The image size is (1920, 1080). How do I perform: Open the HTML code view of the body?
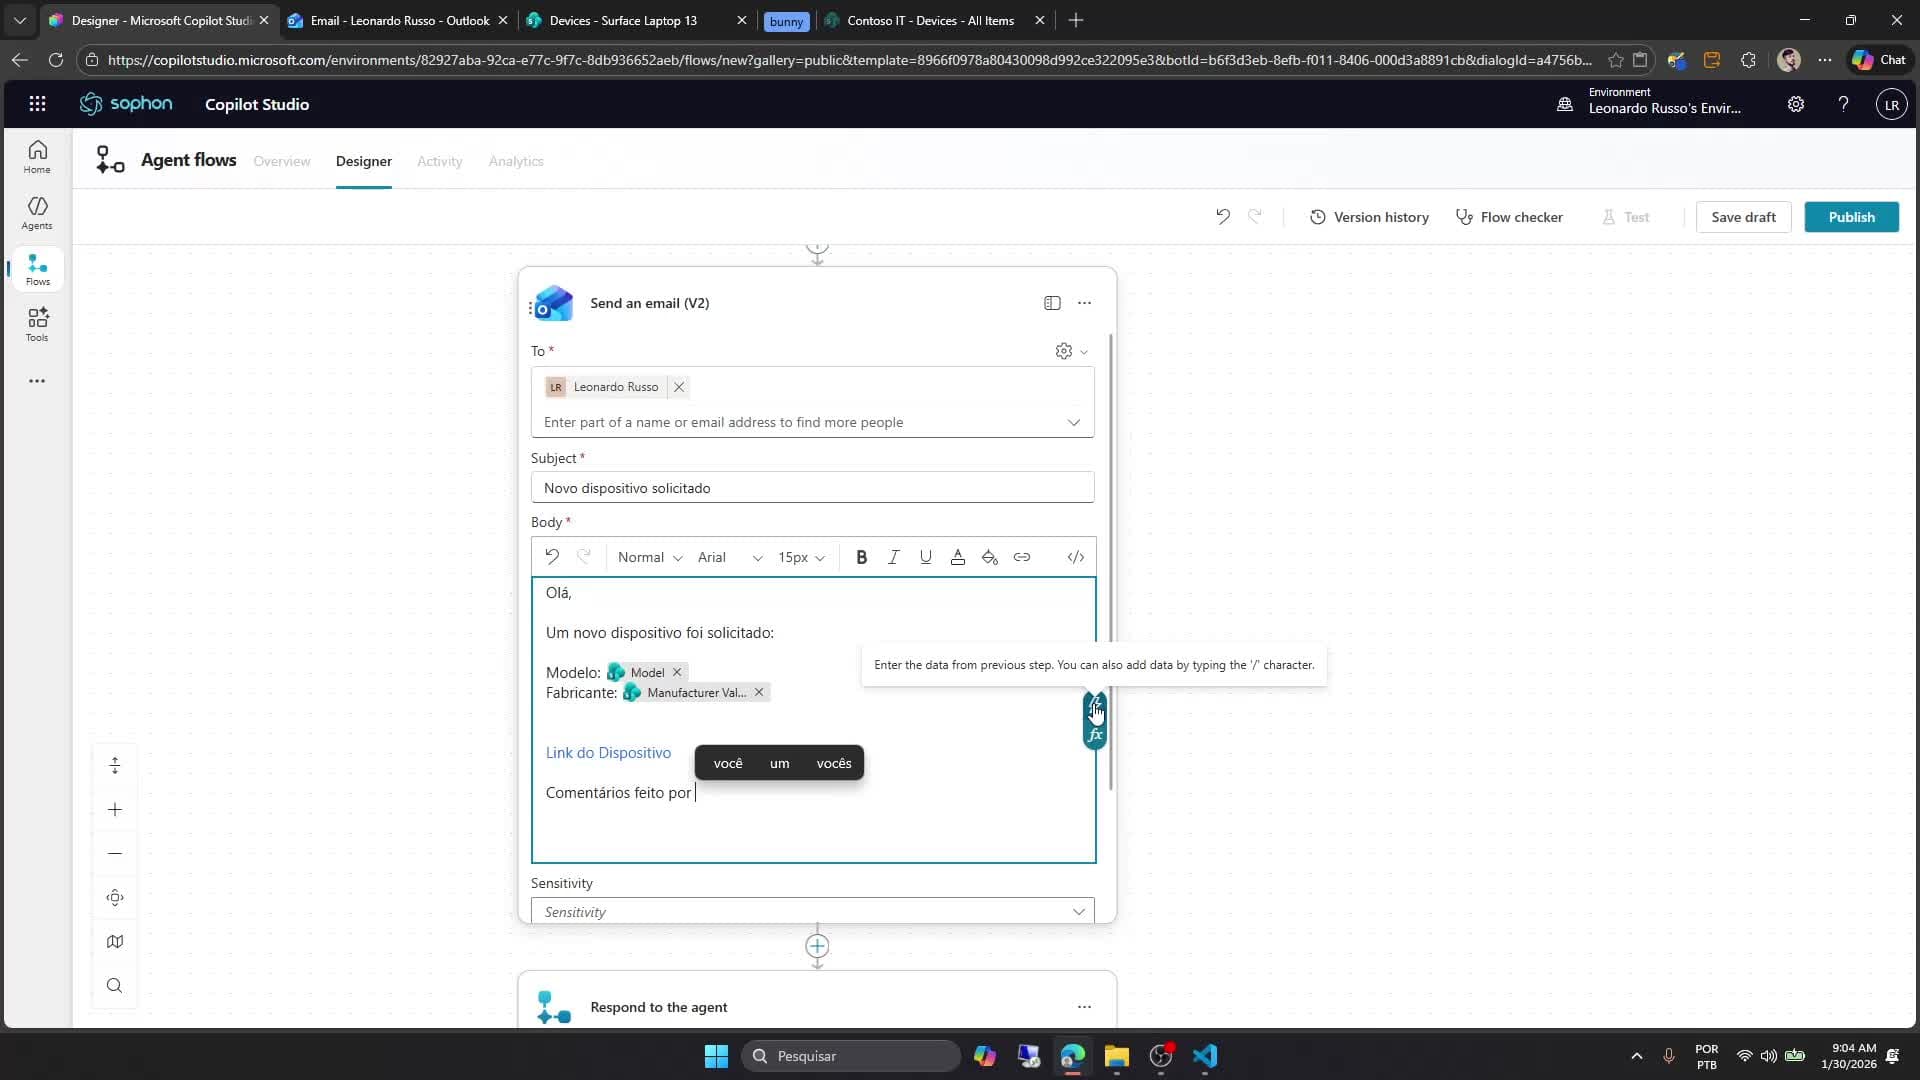pos(1075,557)
